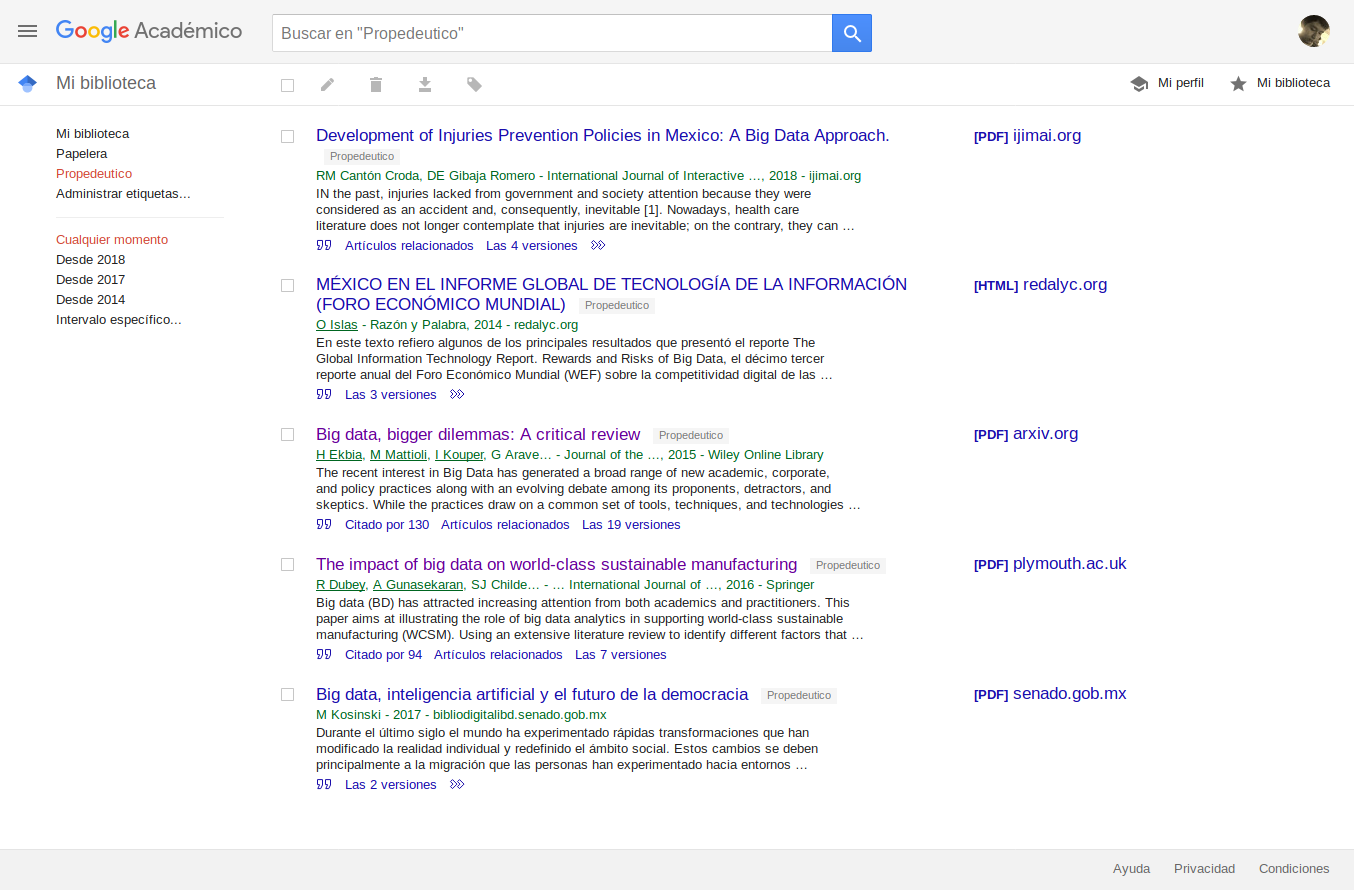Open Intervalo específico... date range option
Image resolution: width=1354 pixels, height=890 pixels.
tap(119, 319)
